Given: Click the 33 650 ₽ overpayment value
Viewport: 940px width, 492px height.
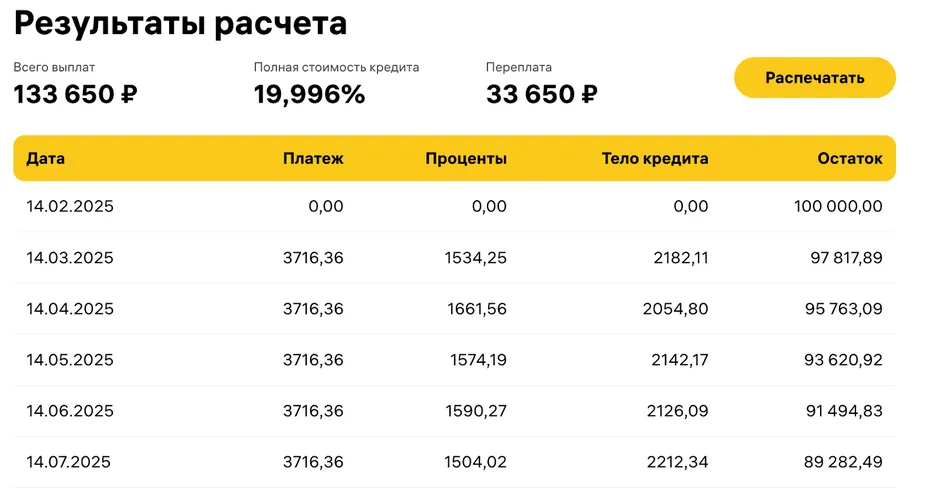Looking at the screenshot, I should coord(542,95).
